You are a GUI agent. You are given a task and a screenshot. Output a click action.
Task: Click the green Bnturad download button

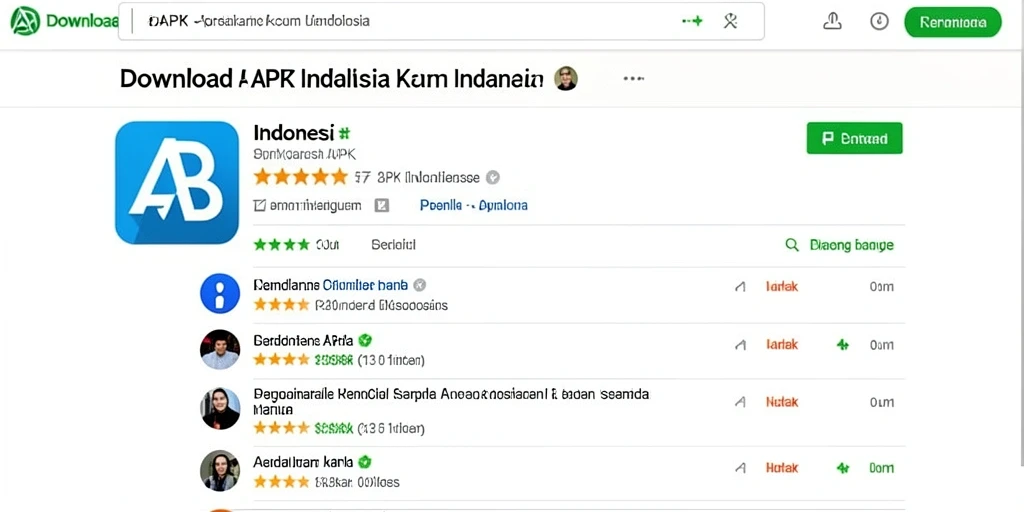[x=854, y=138]
